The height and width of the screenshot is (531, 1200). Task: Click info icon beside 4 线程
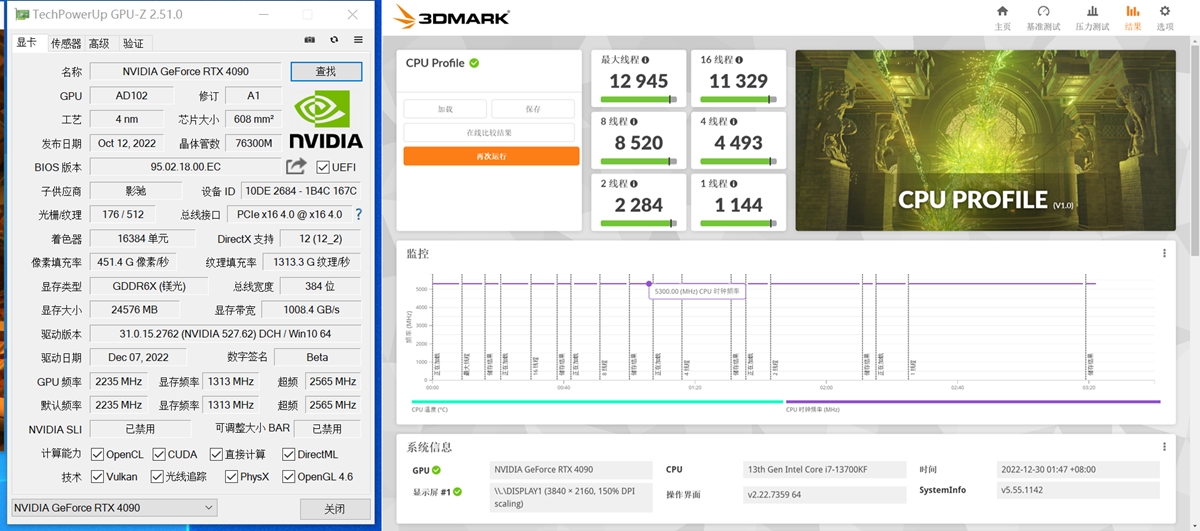[x=734, y=122]
